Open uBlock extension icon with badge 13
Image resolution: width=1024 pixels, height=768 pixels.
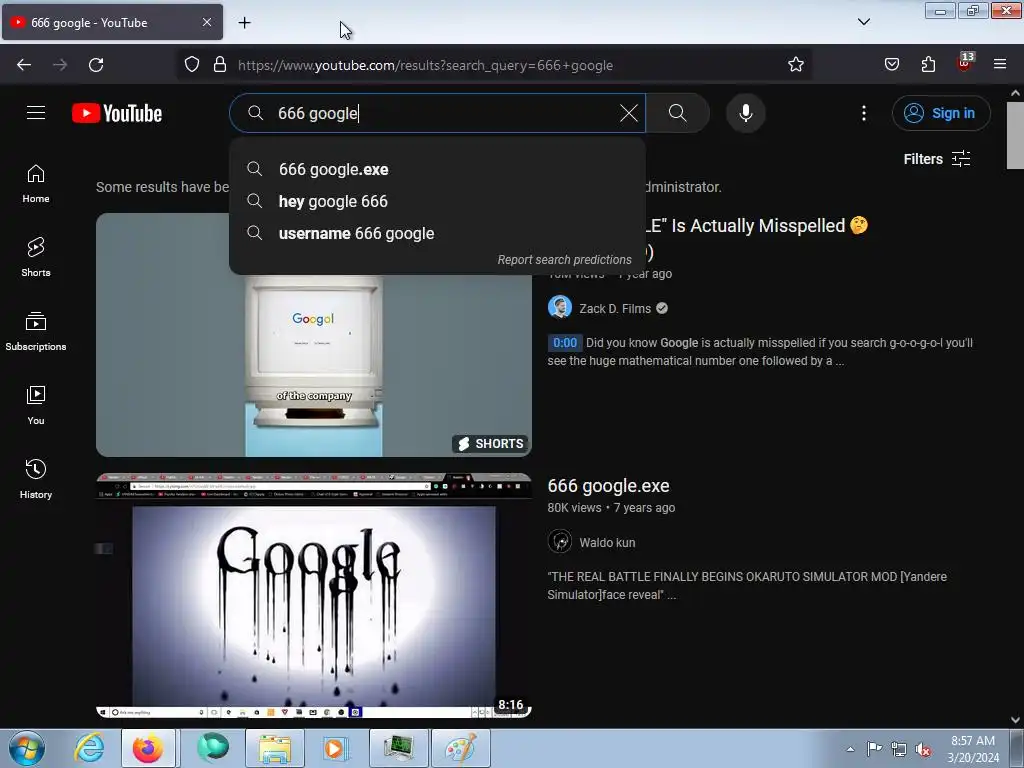click(965, 63)
